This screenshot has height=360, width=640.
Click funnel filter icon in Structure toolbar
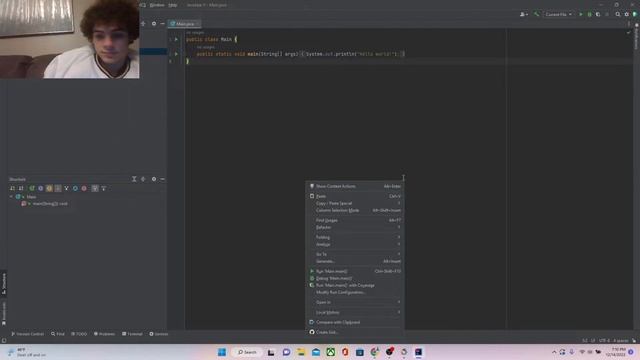coord(104,188)
